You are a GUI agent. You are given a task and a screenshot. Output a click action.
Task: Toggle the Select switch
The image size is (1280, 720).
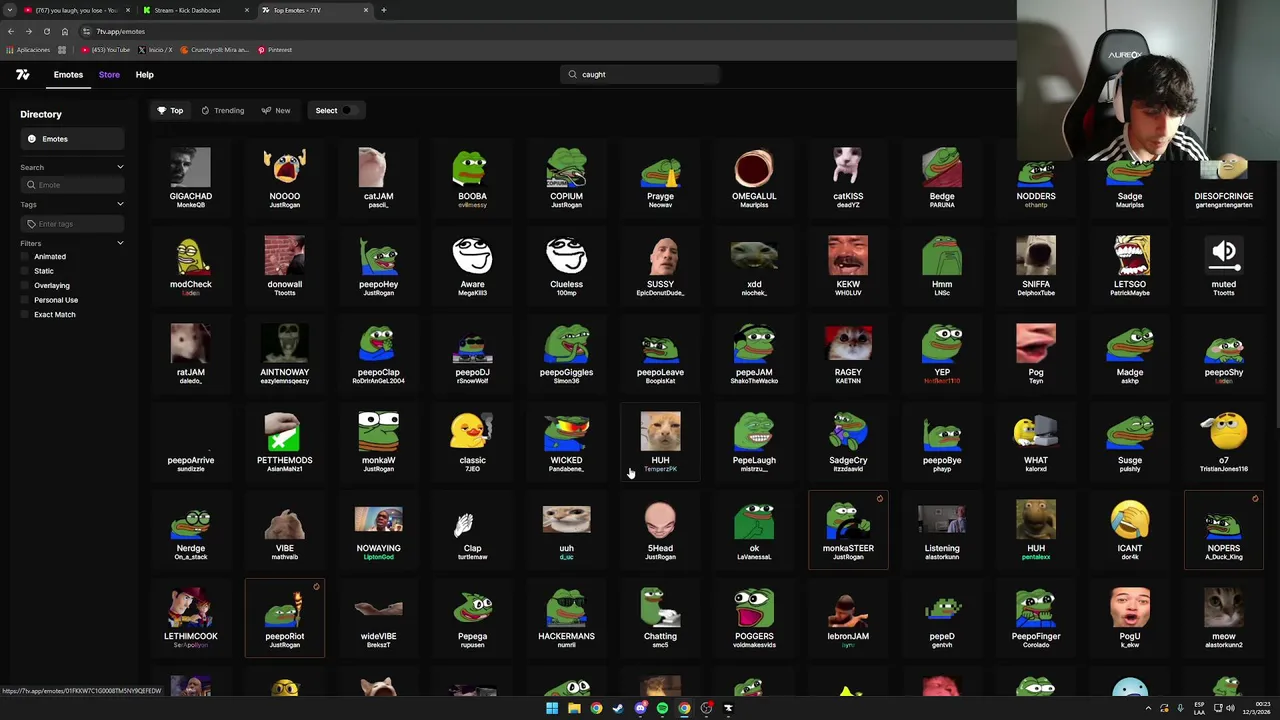coord(348,110)
